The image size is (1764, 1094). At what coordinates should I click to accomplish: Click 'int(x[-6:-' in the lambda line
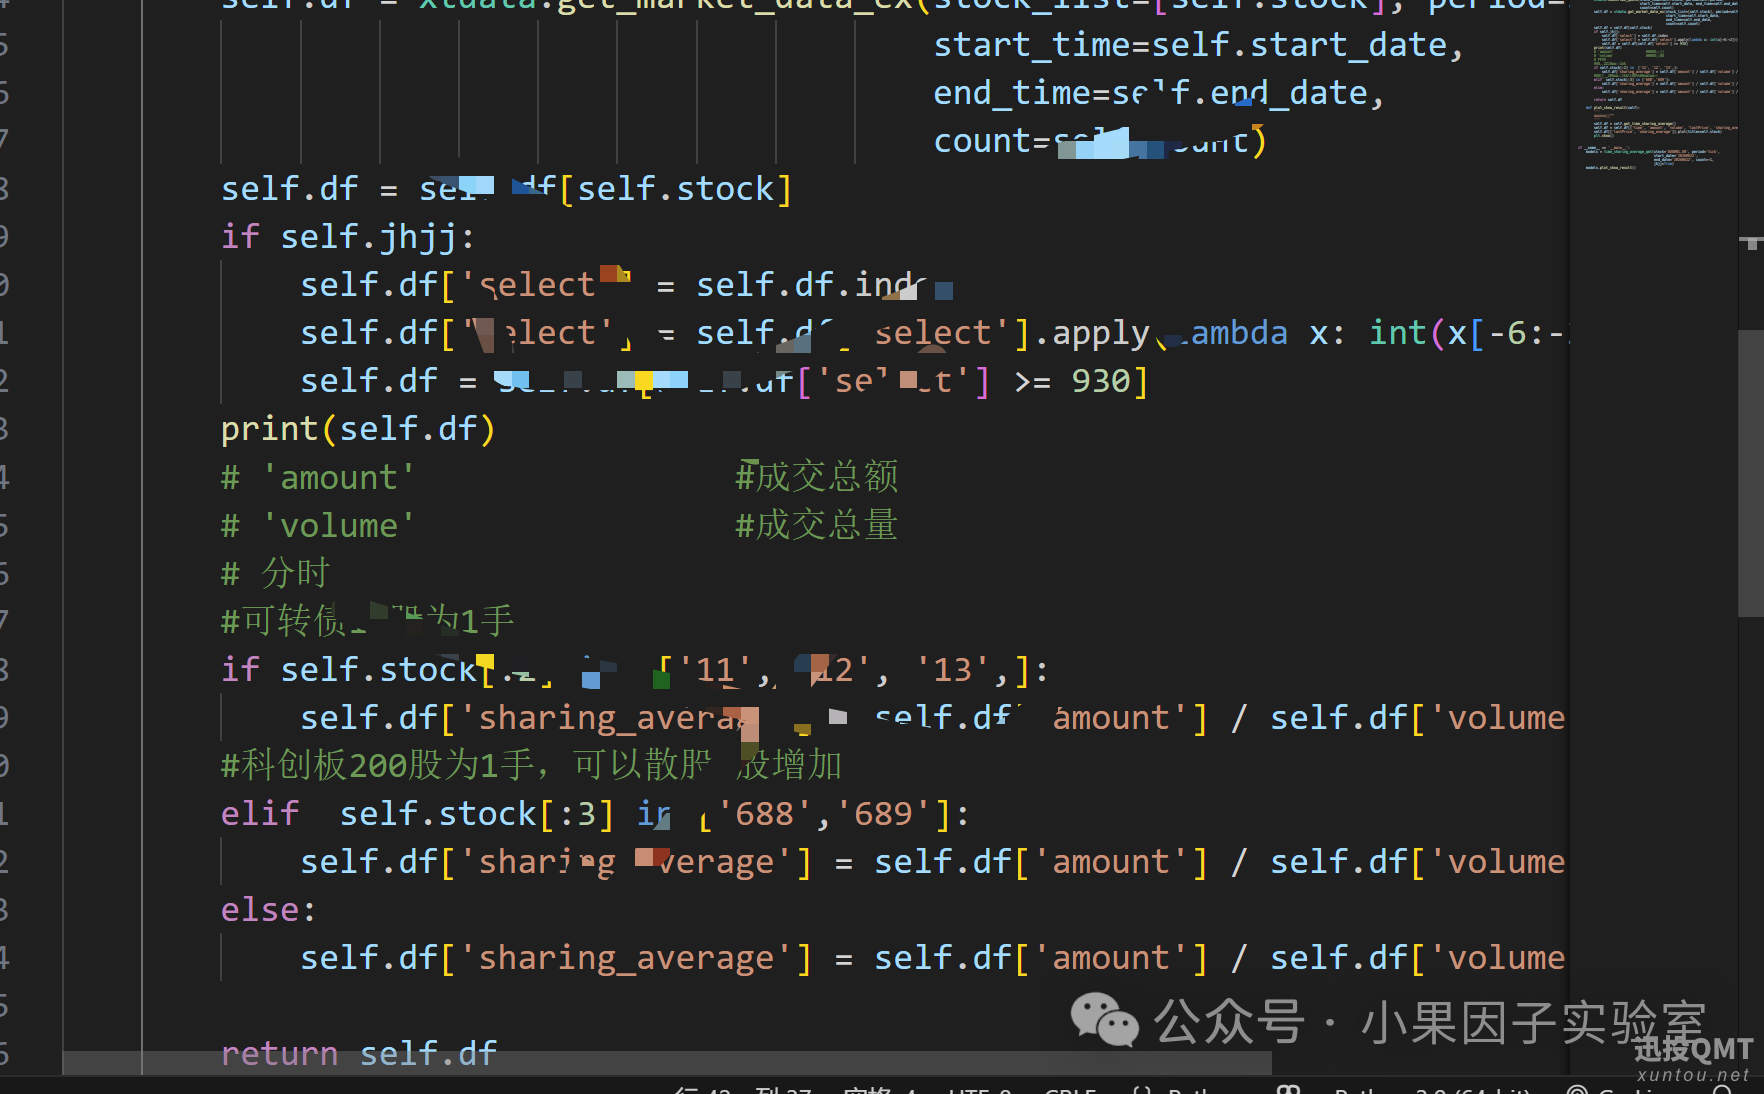pos(1466,333)
